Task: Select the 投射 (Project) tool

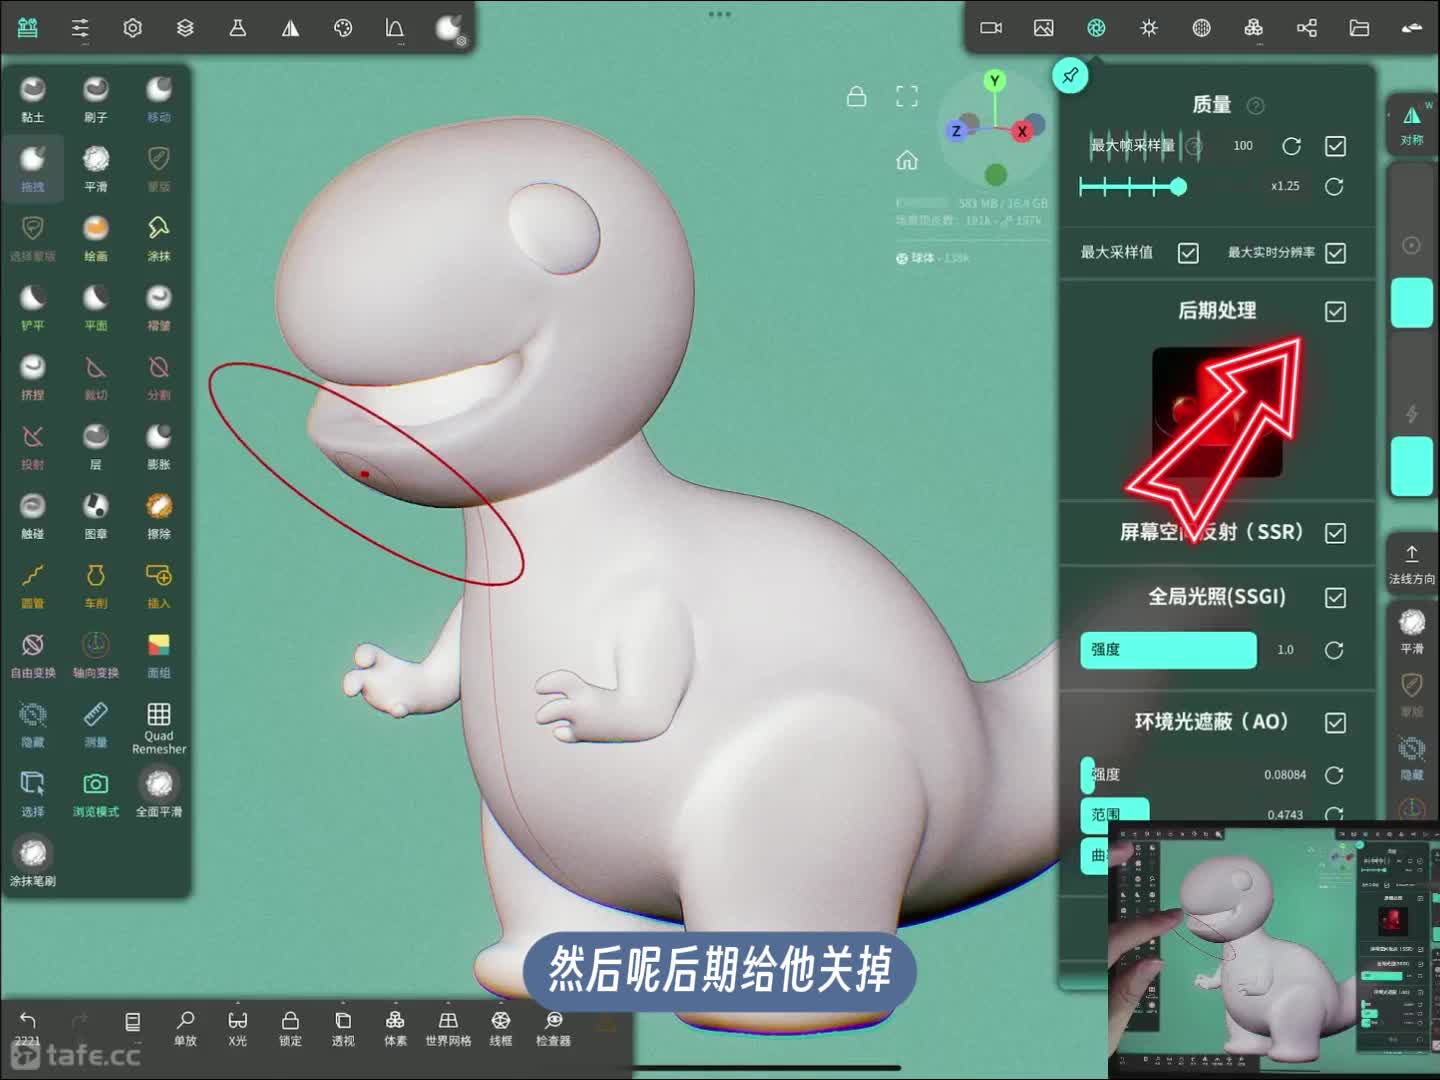Action: [33, 446]
